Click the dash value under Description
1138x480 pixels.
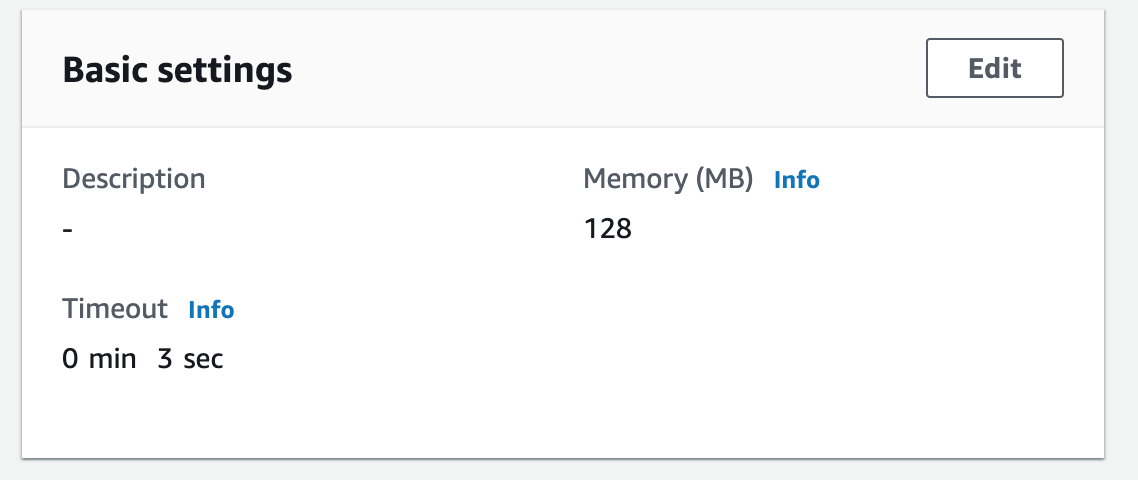click(67, 229)
